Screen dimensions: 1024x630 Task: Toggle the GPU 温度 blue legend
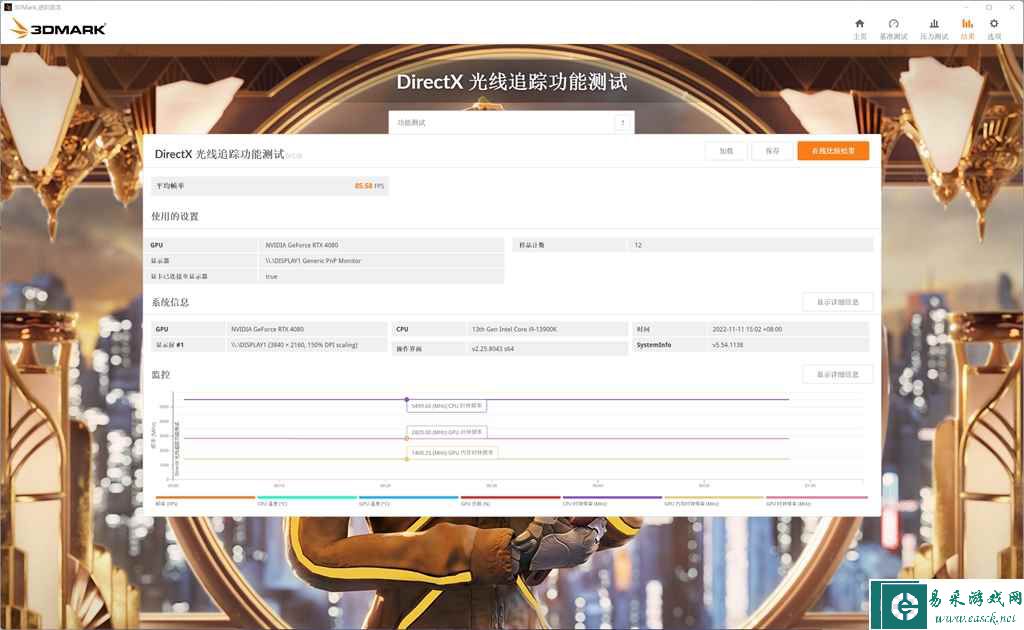(x=408, y=500)
